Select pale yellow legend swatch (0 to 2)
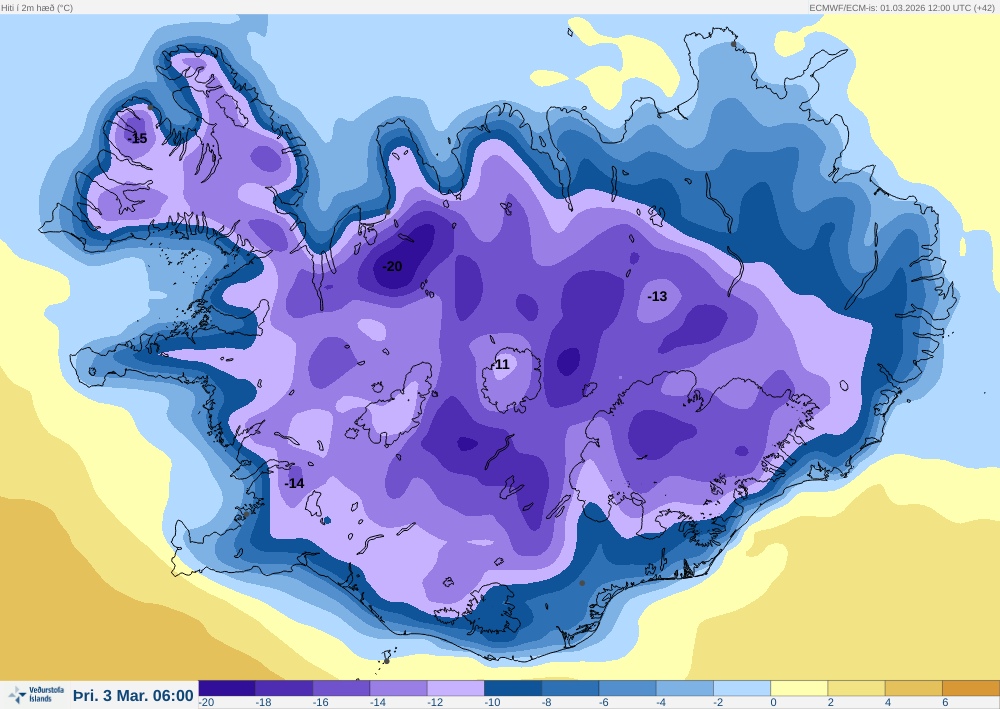The height and width of the screenshot is (709, 1000). 799,688
